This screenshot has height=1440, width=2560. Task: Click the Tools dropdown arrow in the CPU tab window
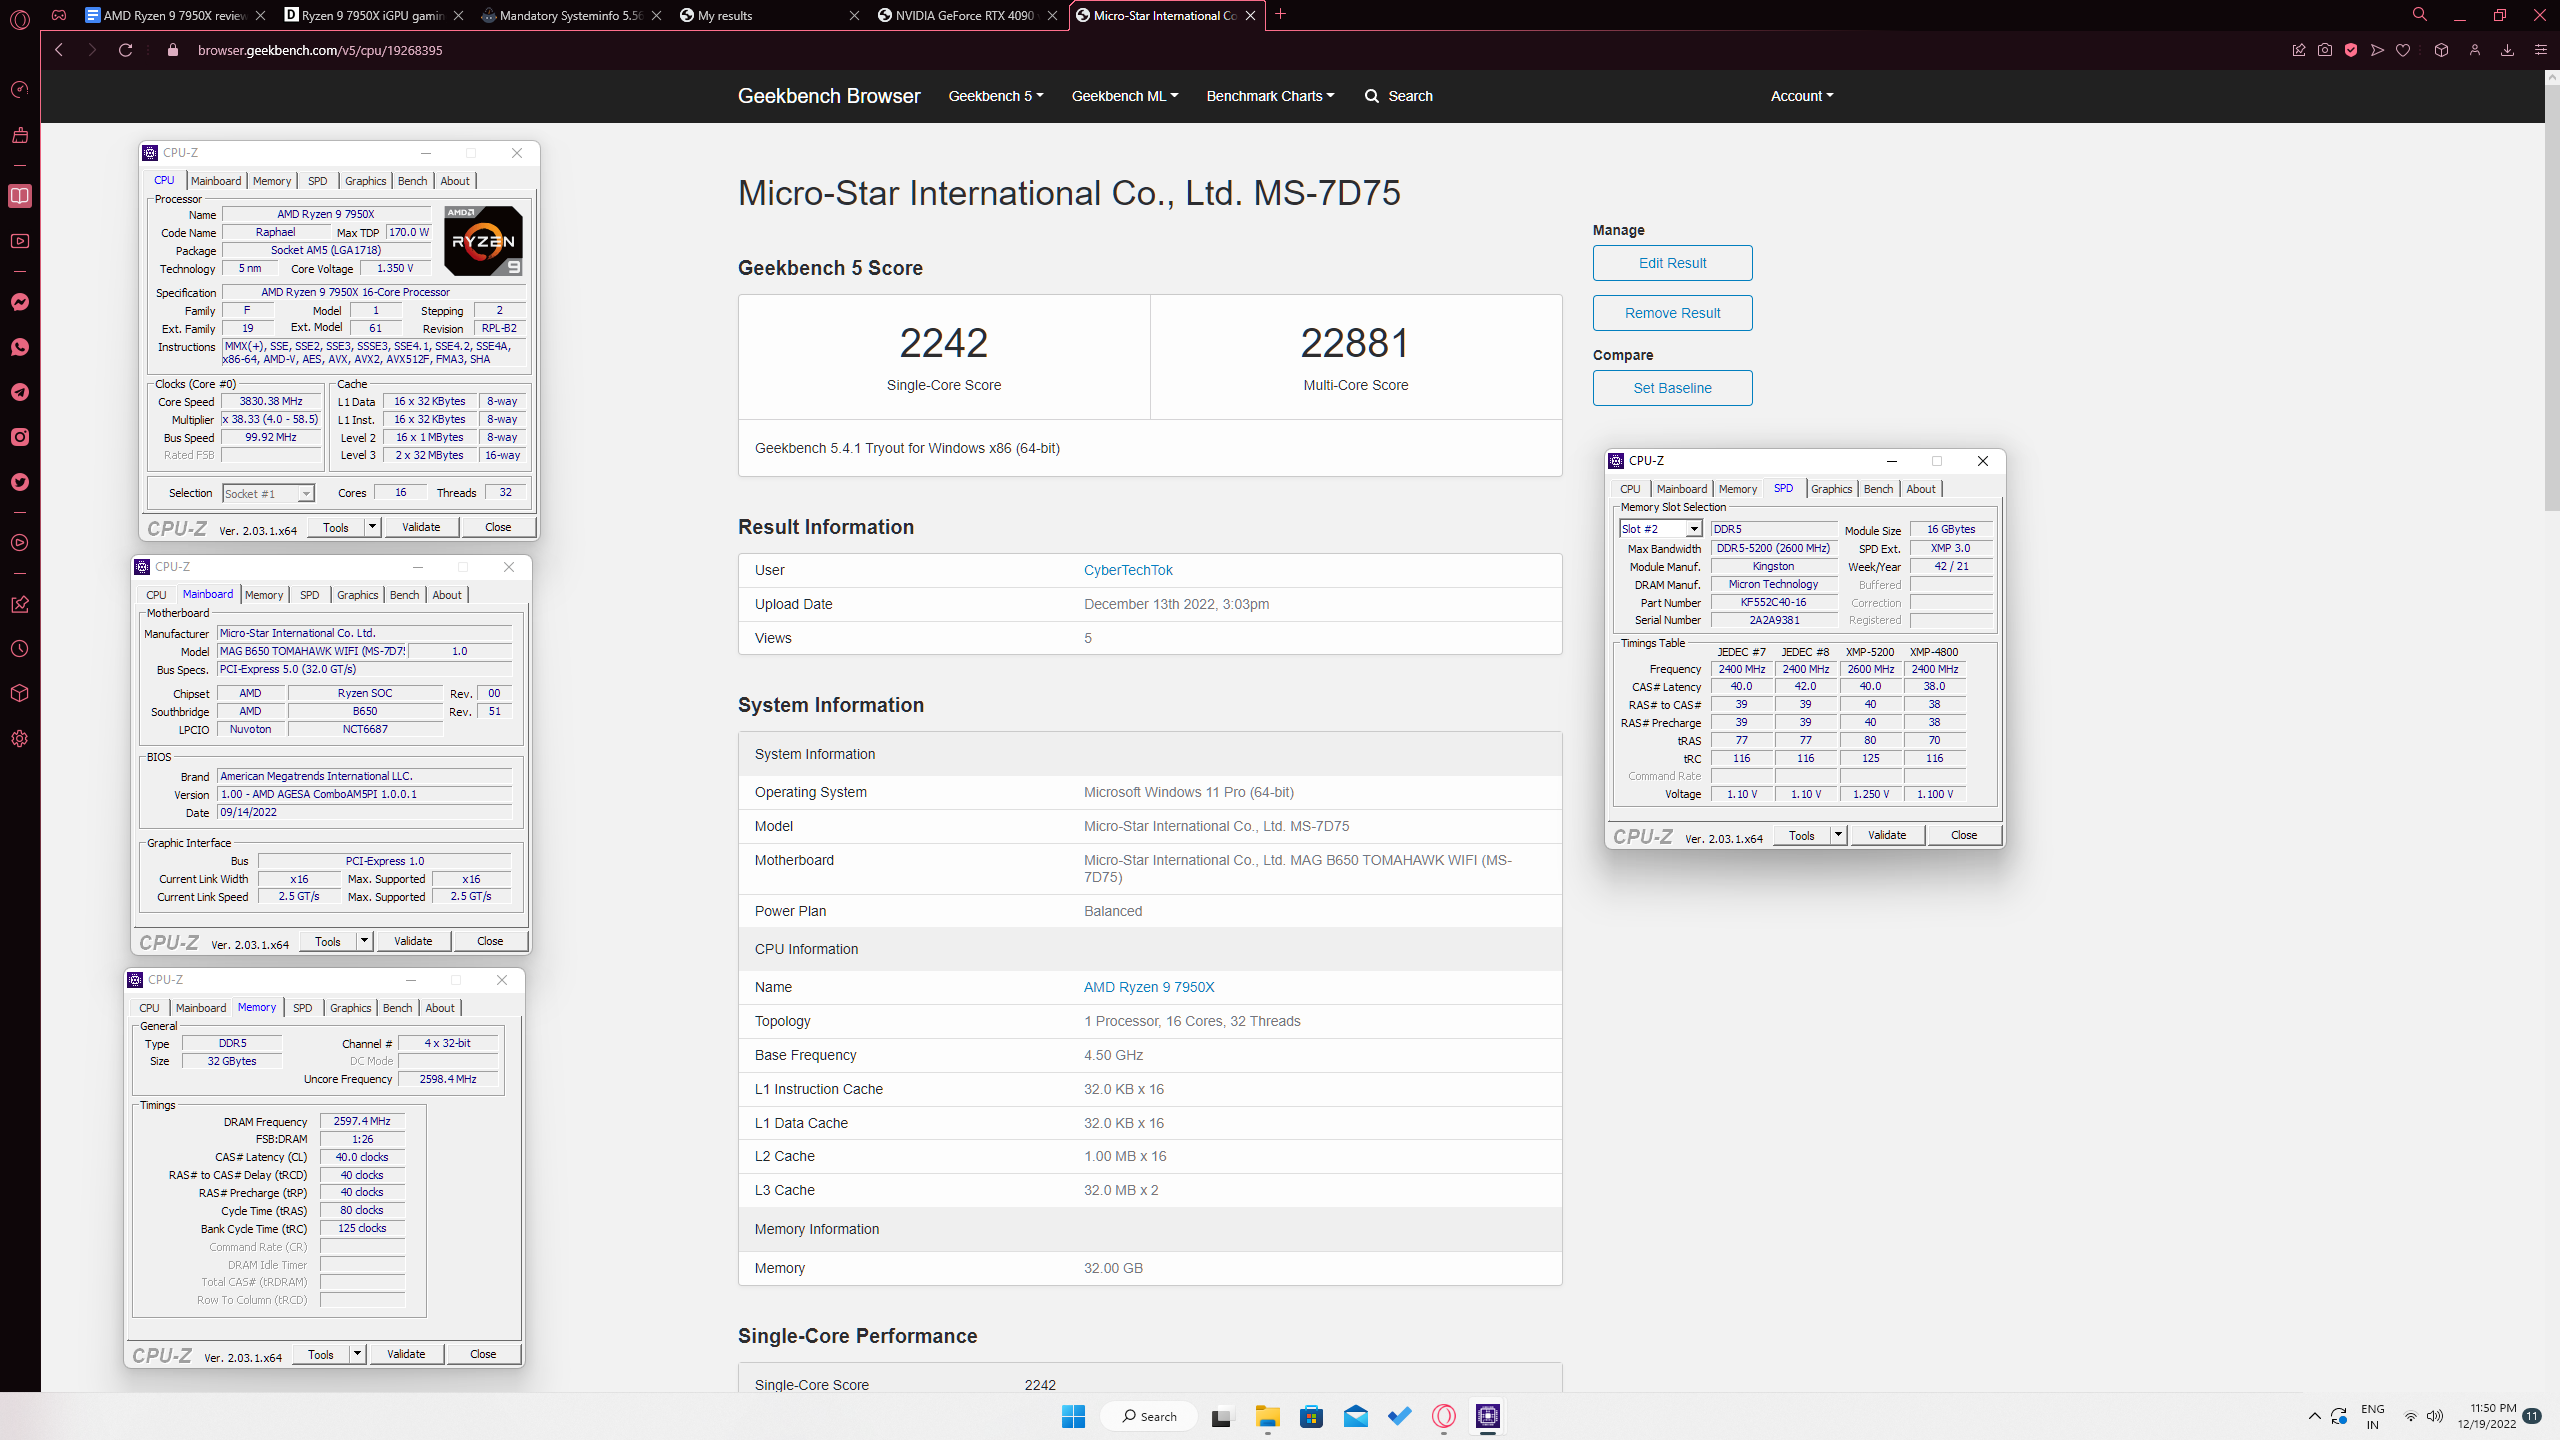point(372,527)
